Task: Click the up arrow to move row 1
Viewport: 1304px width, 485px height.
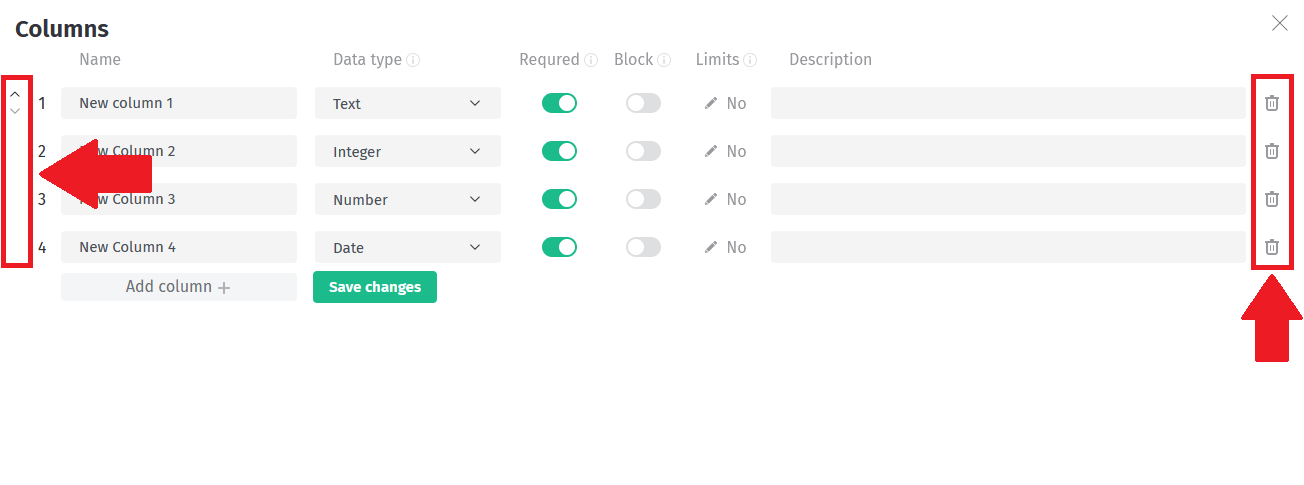Action: [x=15, y=95]
